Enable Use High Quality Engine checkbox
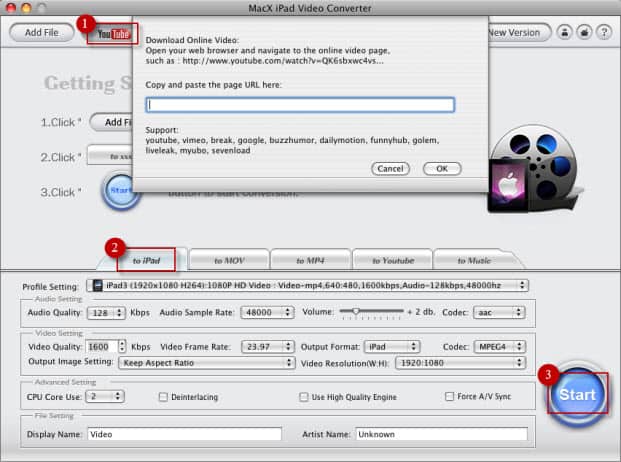The image size is (621, 462). pyautogui.click(x=304, y=397)
